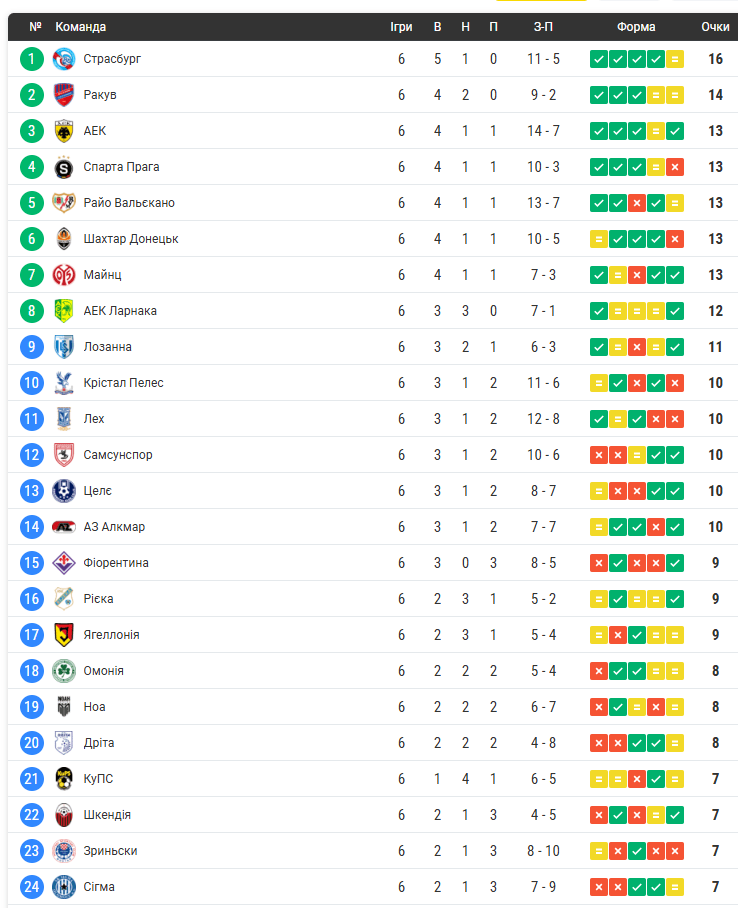This screenshot has height=908, width=738.
Task: Click the КуПС yellow-black logo
Action: coord(64,779)
